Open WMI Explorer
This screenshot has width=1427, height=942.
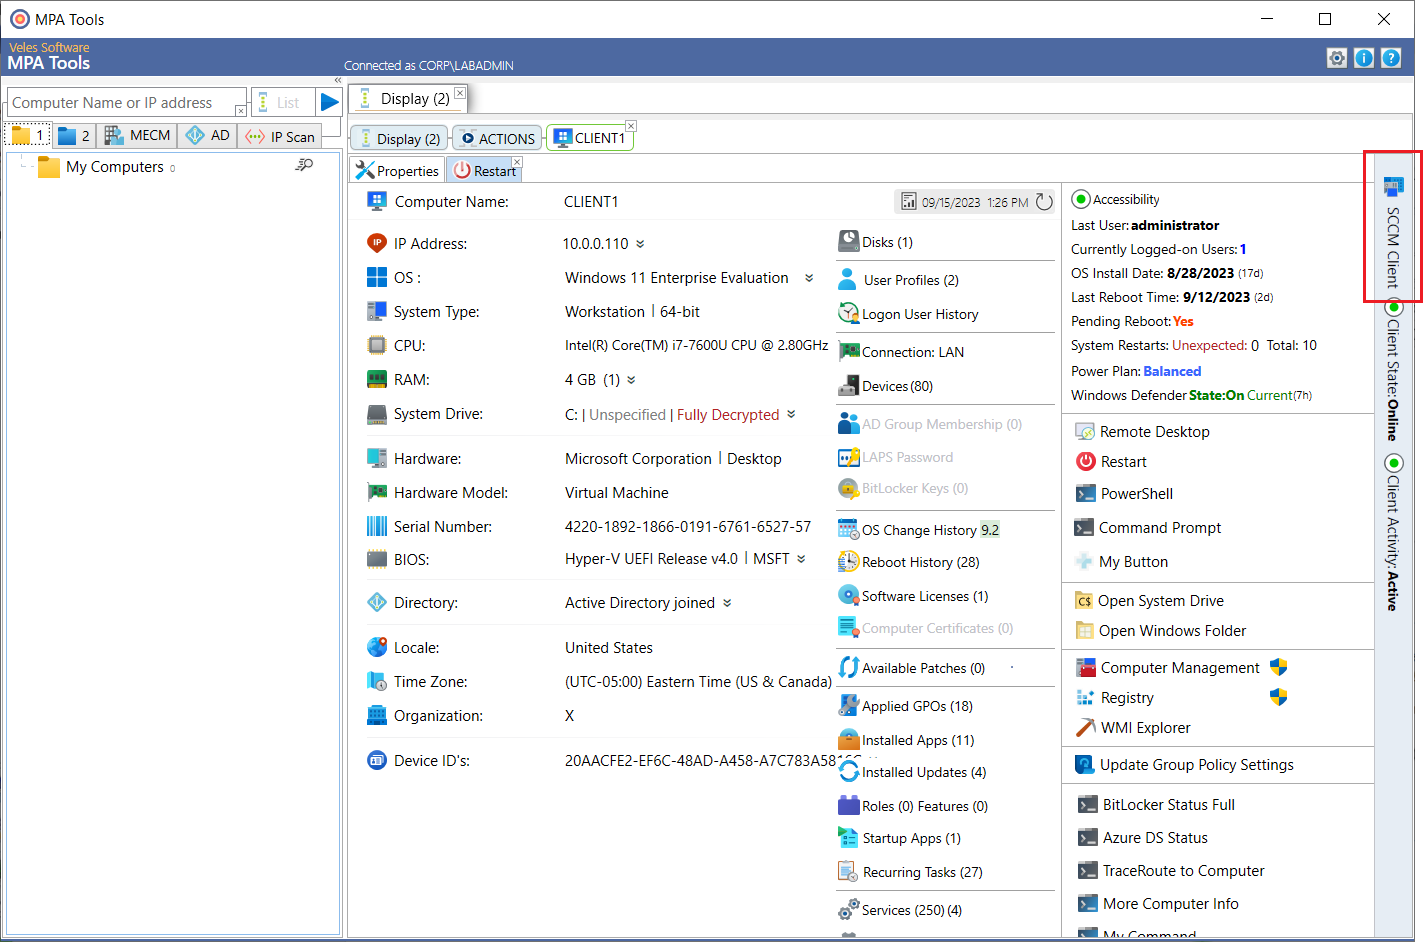click(x=1133, y=728)
